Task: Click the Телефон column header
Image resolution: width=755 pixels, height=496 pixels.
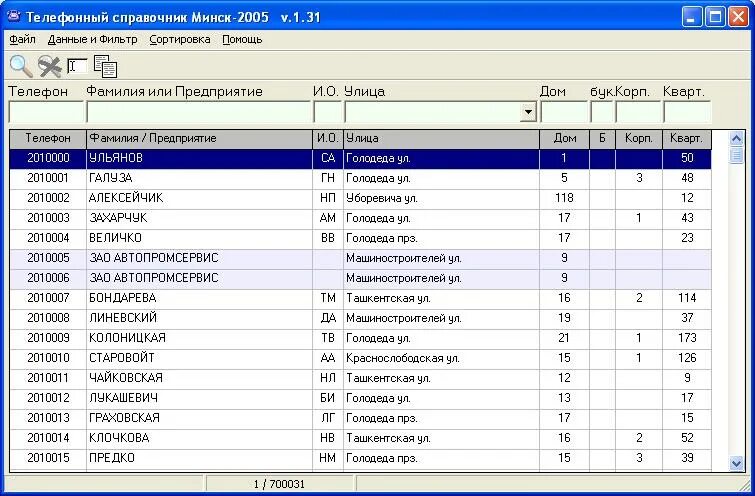Action: [48, 139]
